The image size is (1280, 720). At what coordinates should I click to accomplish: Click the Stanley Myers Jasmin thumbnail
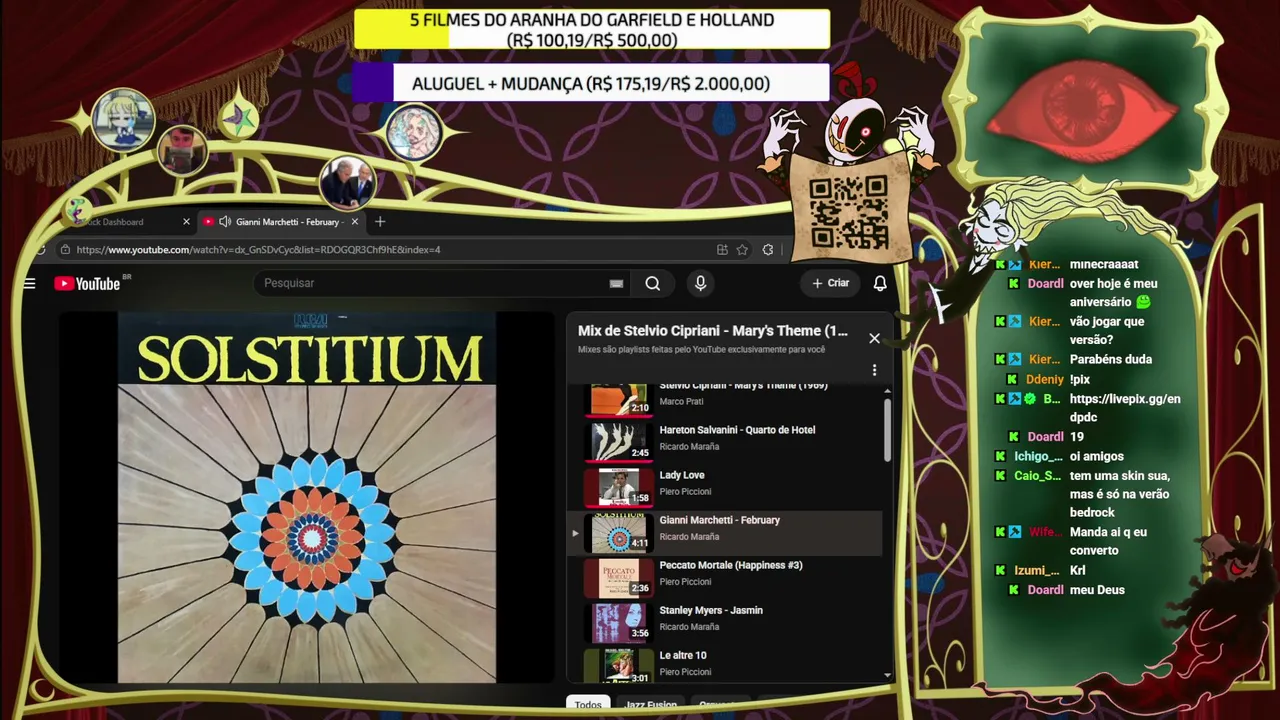click(x=619, y=623)
